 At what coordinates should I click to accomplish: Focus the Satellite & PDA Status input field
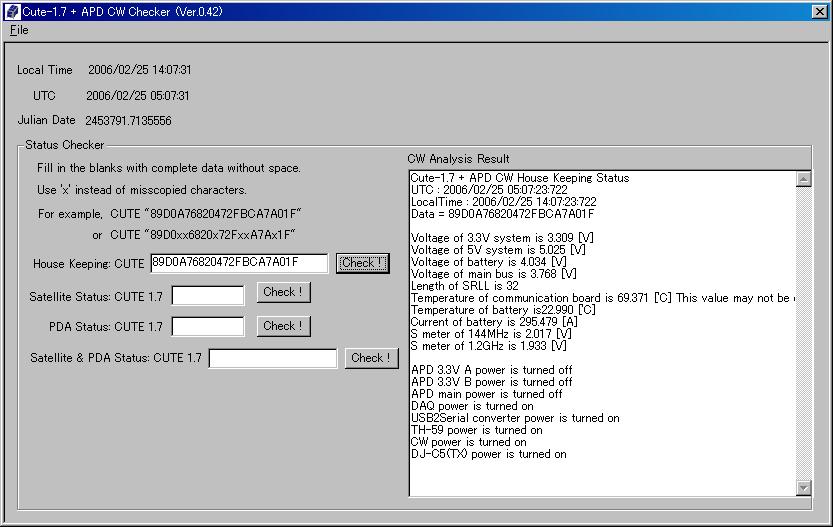tap(273, 358)
